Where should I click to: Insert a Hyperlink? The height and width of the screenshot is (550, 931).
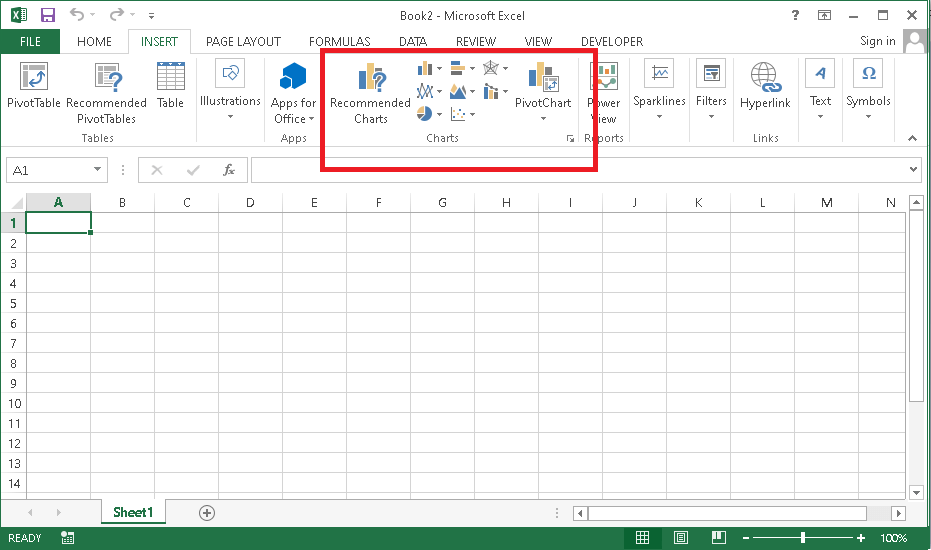pos(765,87)
